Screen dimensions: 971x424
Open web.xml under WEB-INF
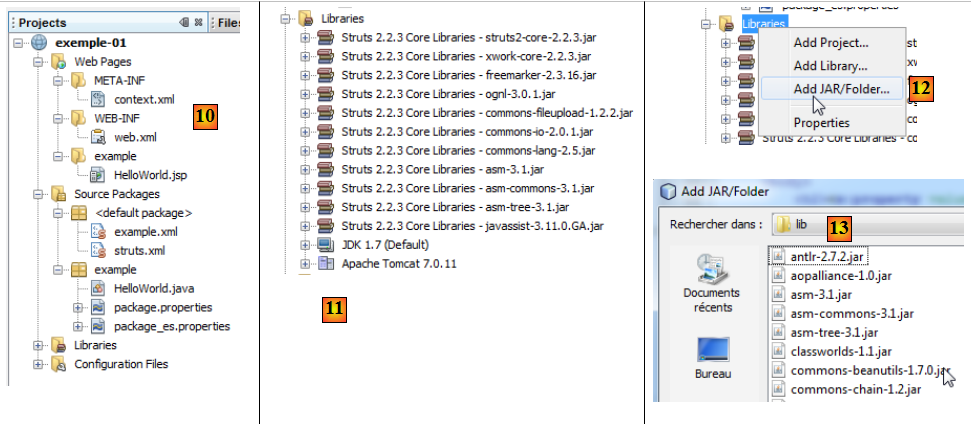pos(134,137)
